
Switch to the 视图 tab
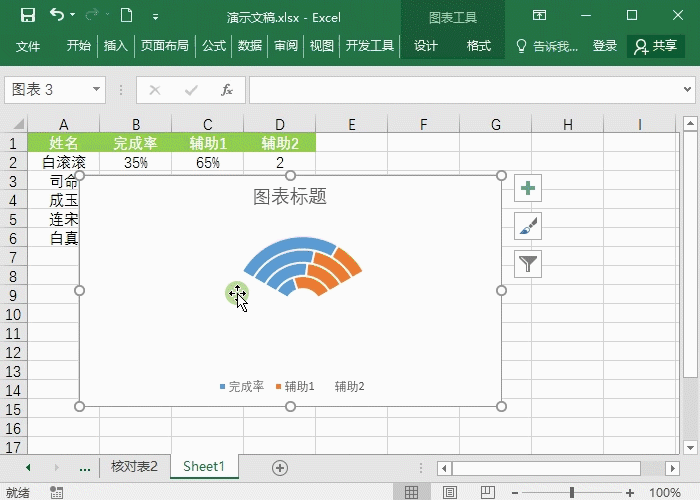tap(321, 46)
